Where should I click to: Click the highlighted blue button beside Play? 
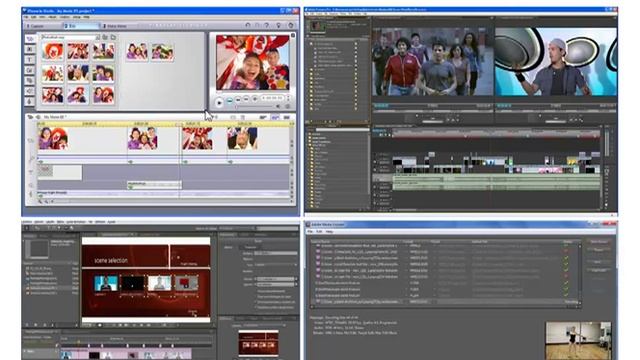[x=229, y=100]
